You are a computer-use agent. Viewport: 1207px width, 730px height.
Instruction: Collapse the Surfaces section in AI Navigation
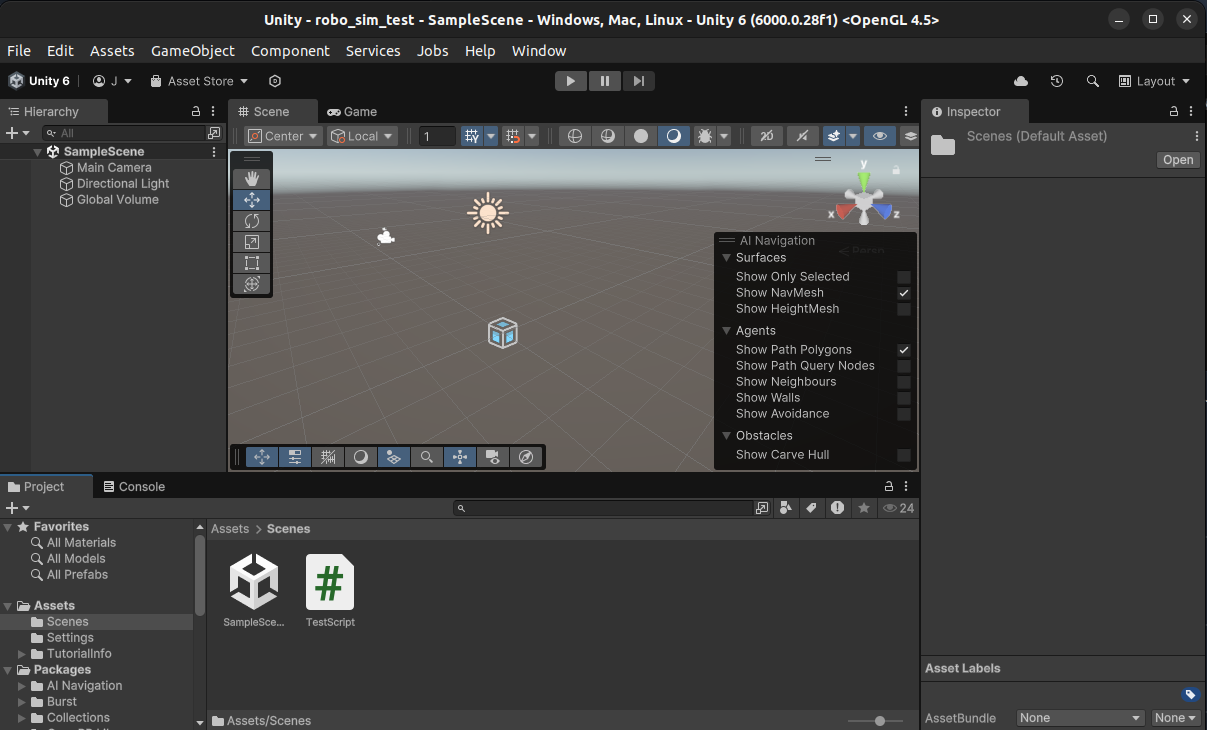point(726,257)
